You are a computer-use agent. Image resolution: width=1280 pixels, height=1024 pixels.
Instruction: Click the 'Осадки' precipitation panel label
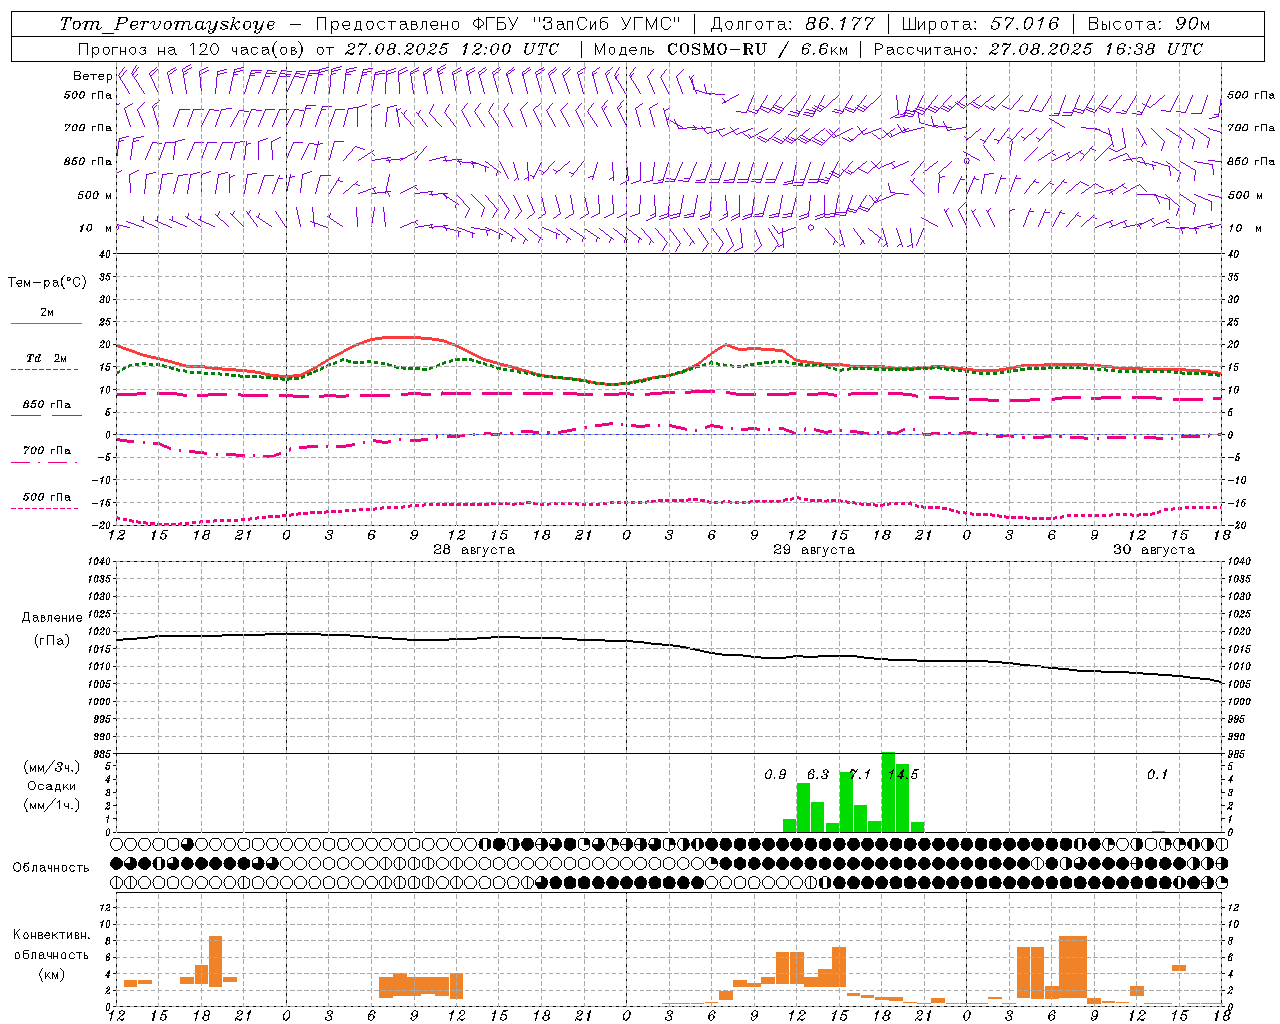pos(52,786)
